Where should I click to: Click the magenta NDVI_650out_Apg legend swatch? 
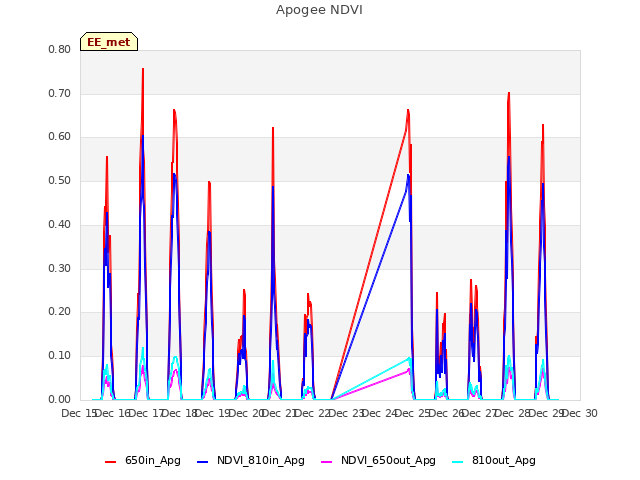327,462
